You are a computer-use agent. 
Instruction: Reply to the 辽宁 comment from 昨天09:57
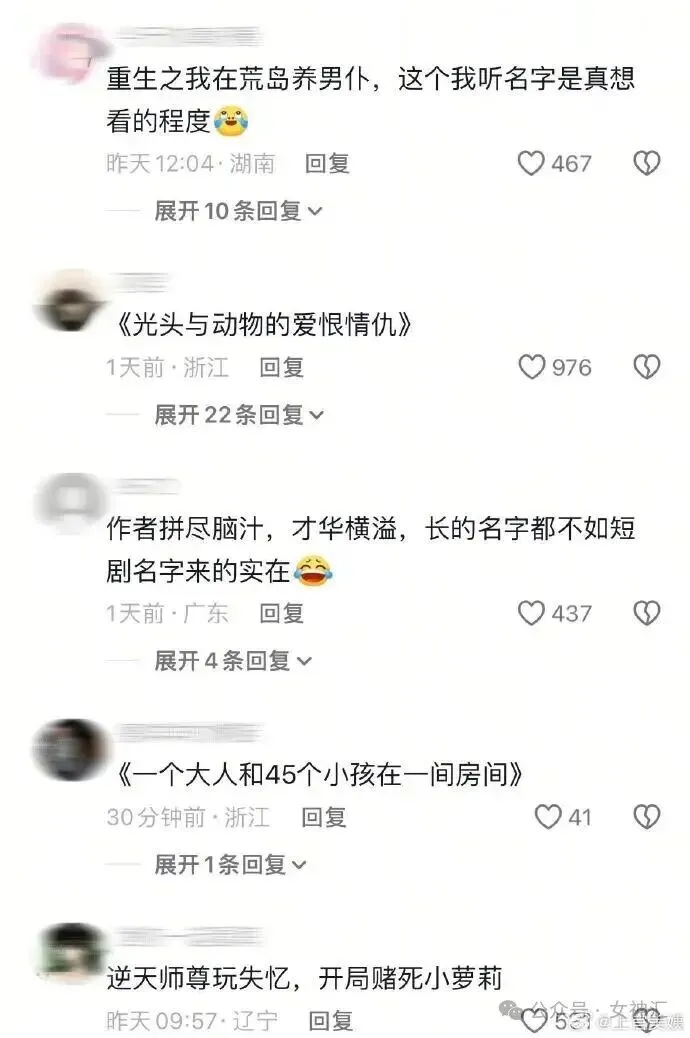[x=331, y=1020]
